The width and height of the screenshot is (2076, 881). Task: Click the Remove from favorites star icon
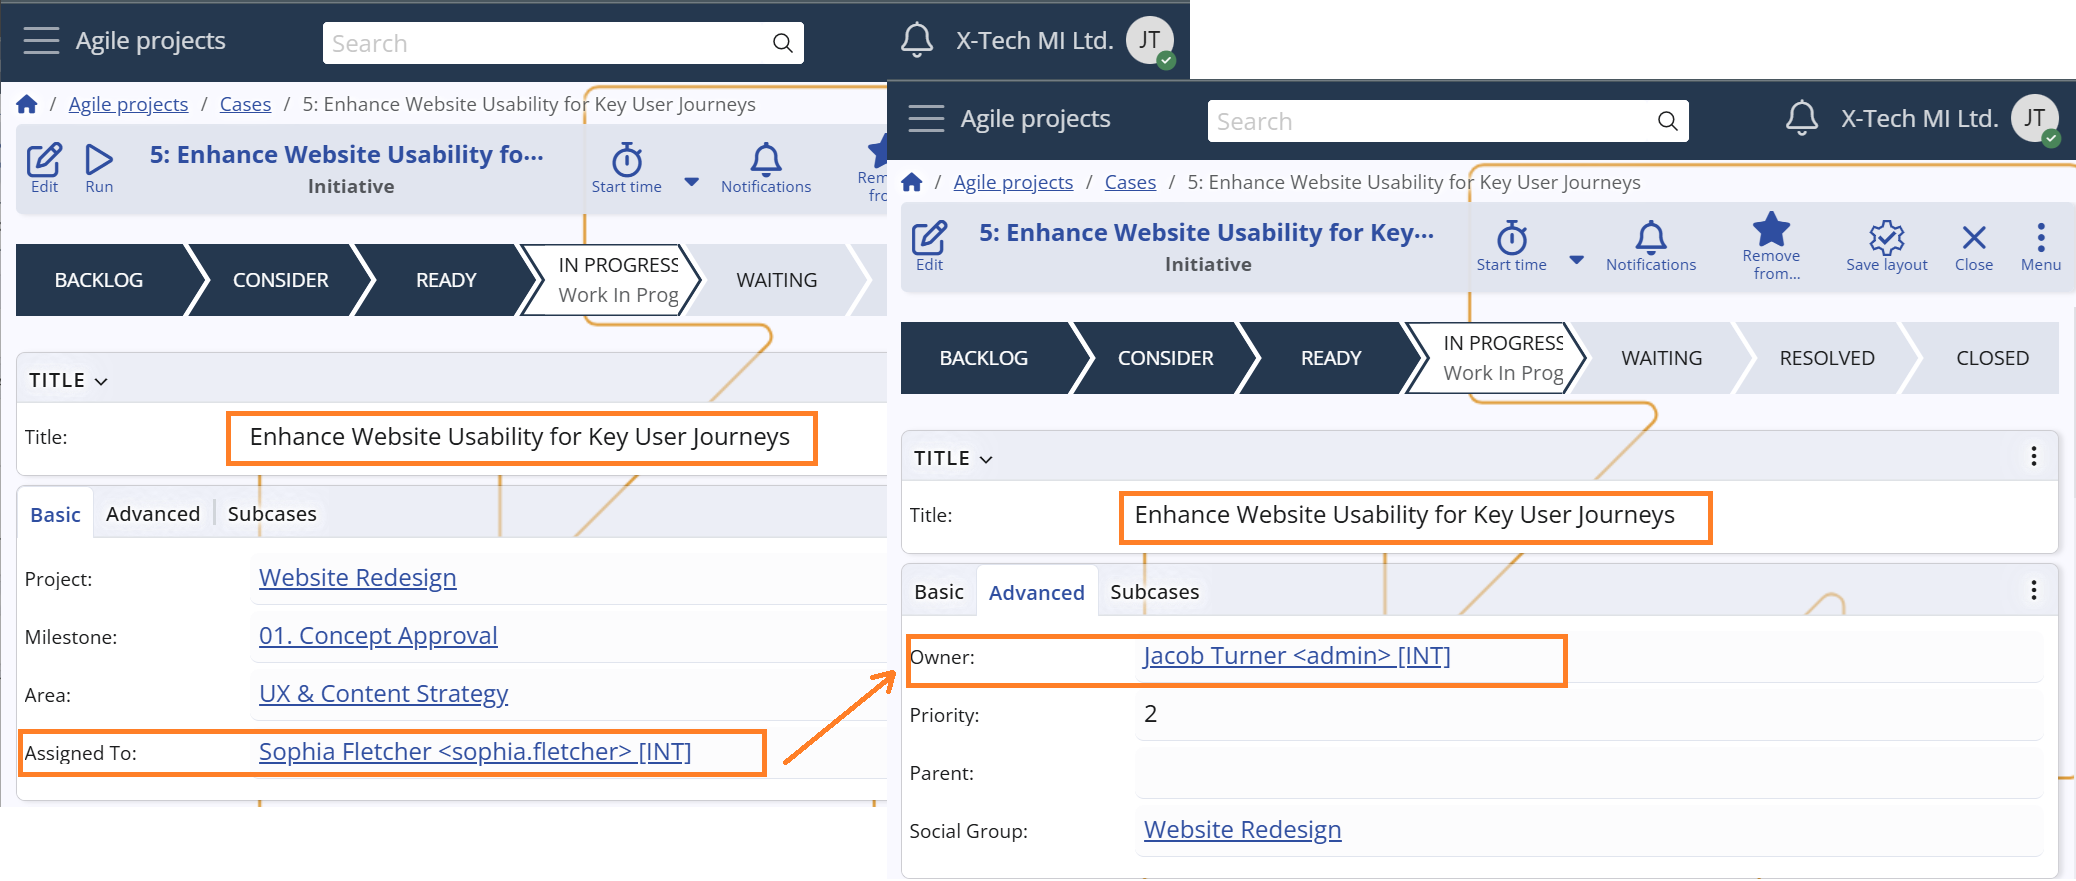click(1770, 231)
